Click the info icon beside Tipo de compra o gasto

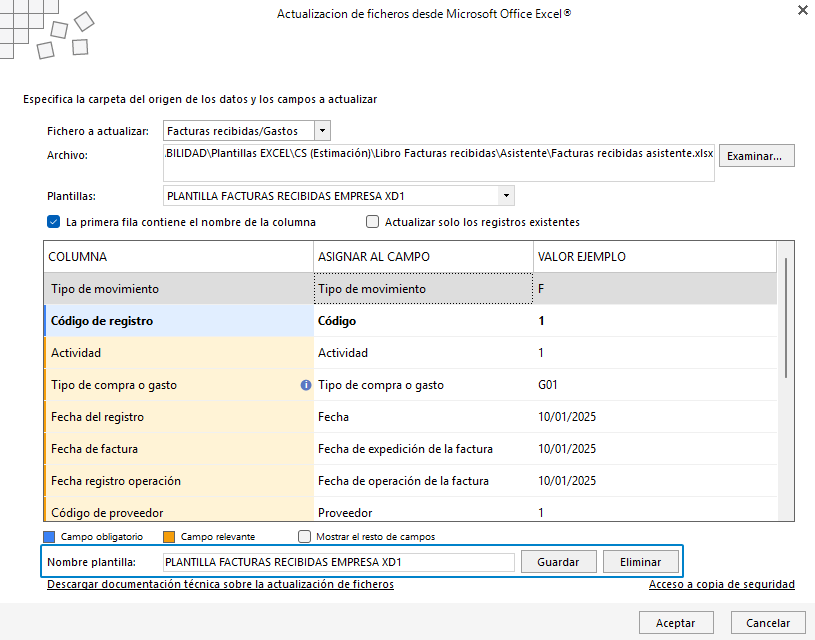[x=306, y=385]
